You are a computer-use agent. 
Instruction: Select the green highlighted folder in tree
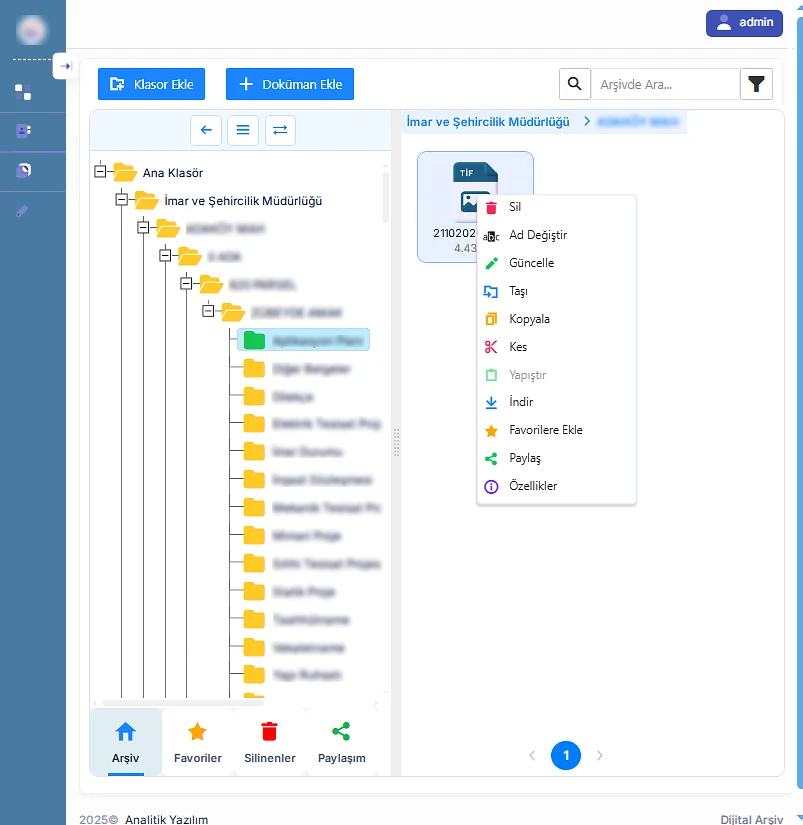pos(304,340)
